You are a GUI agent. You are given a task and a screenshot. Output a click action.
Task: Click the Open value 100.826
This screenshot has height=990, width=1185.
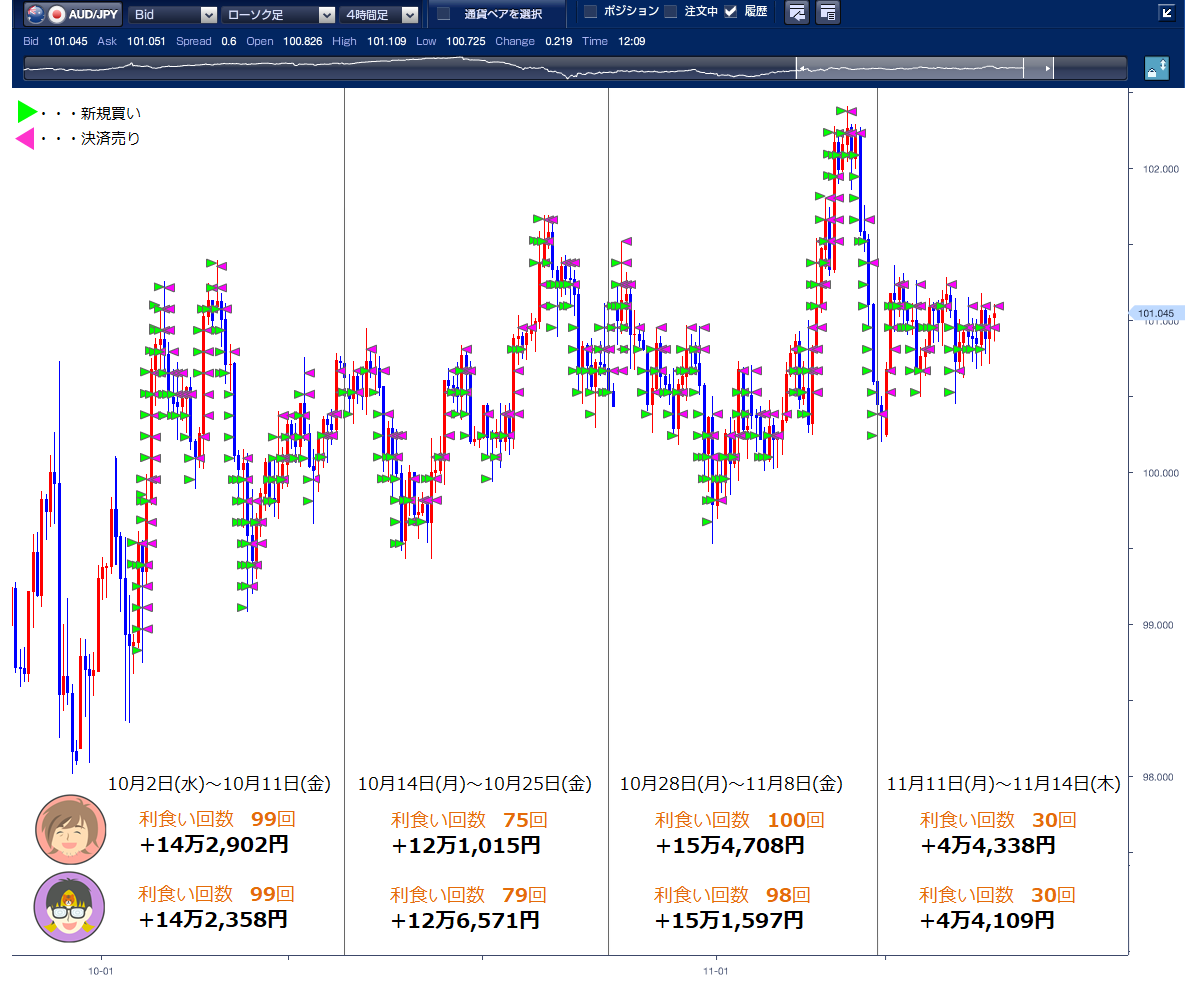tap(302, 42)
